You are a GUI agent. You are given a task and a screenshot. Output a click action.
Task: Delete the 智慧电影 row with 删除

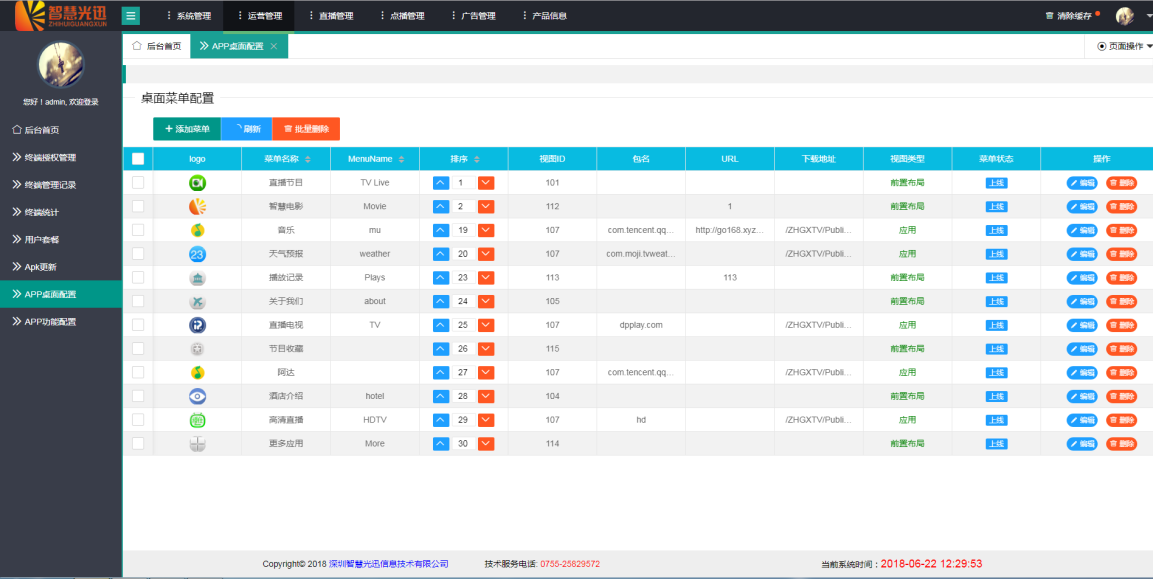[x=1121, y=207]
